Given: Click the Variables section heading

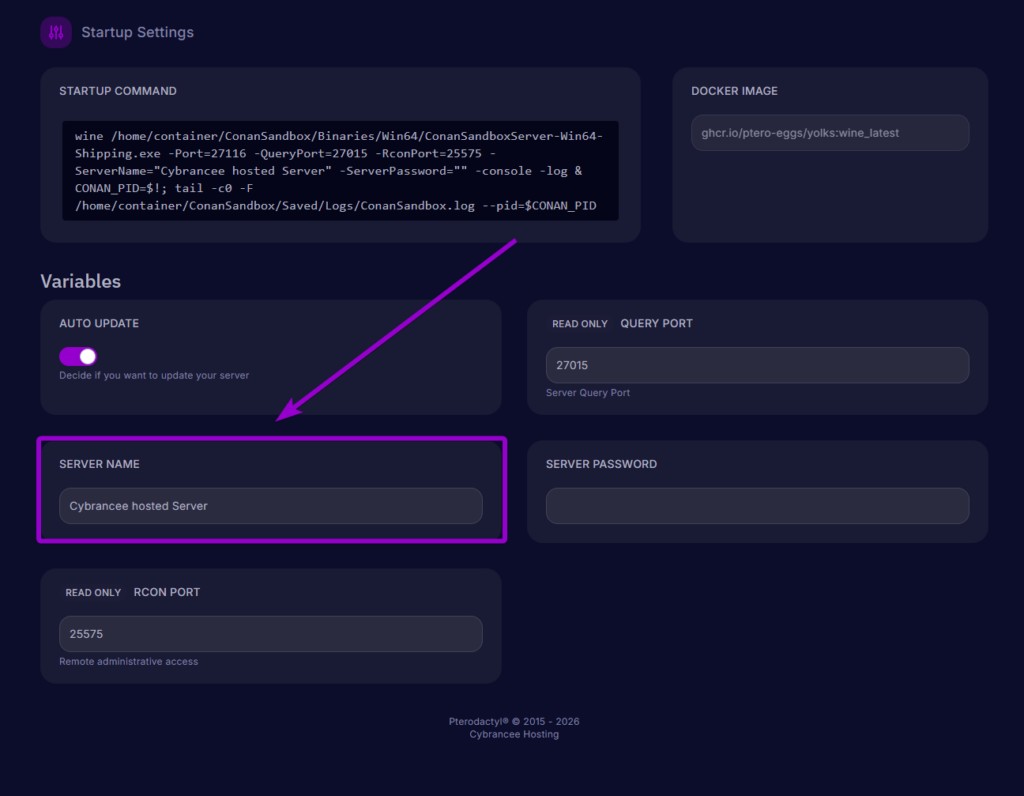Looking at the screenshot, I should (80, 281).
